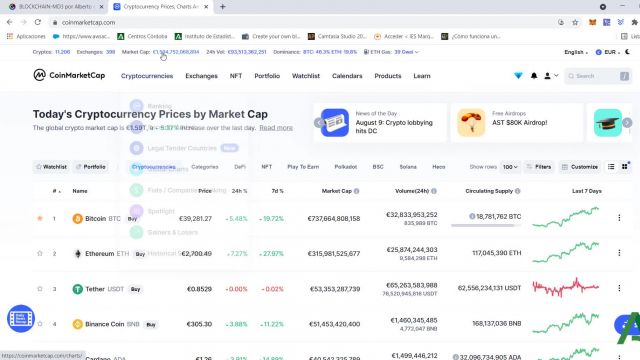Switch to grid view layout
The height and width of the screenshot is (360, 640).
pyautogui.click(x=624, y=167)
